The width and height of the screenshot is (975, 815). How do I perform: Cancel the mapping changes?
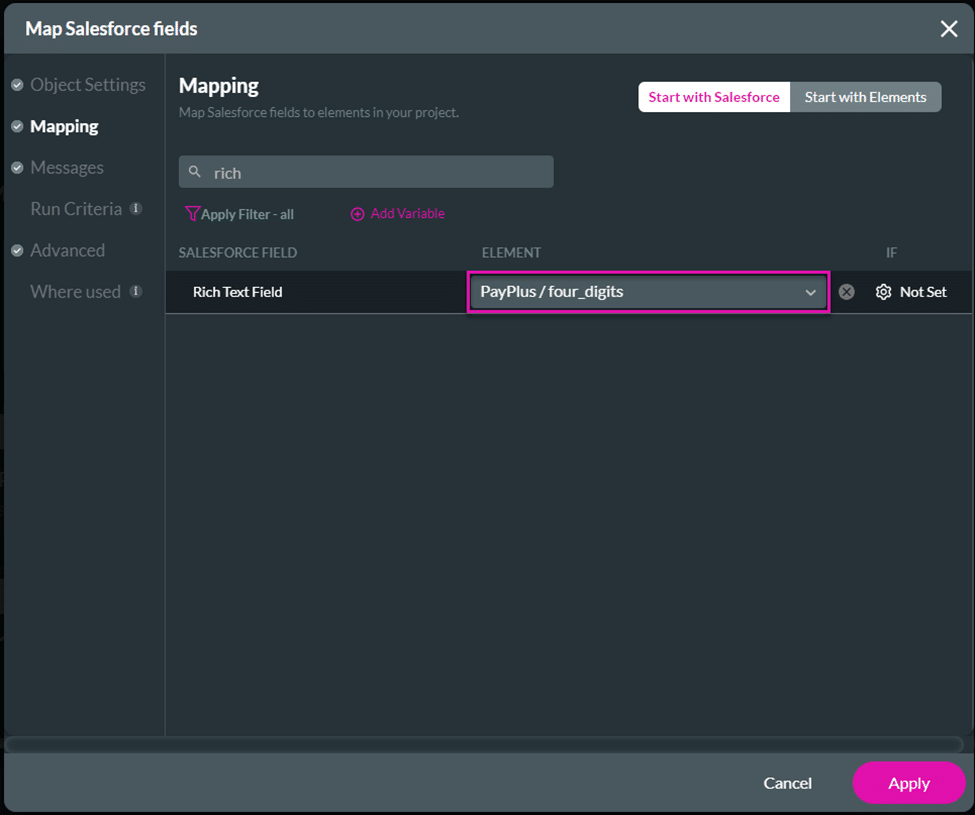(x=787, y=783)
